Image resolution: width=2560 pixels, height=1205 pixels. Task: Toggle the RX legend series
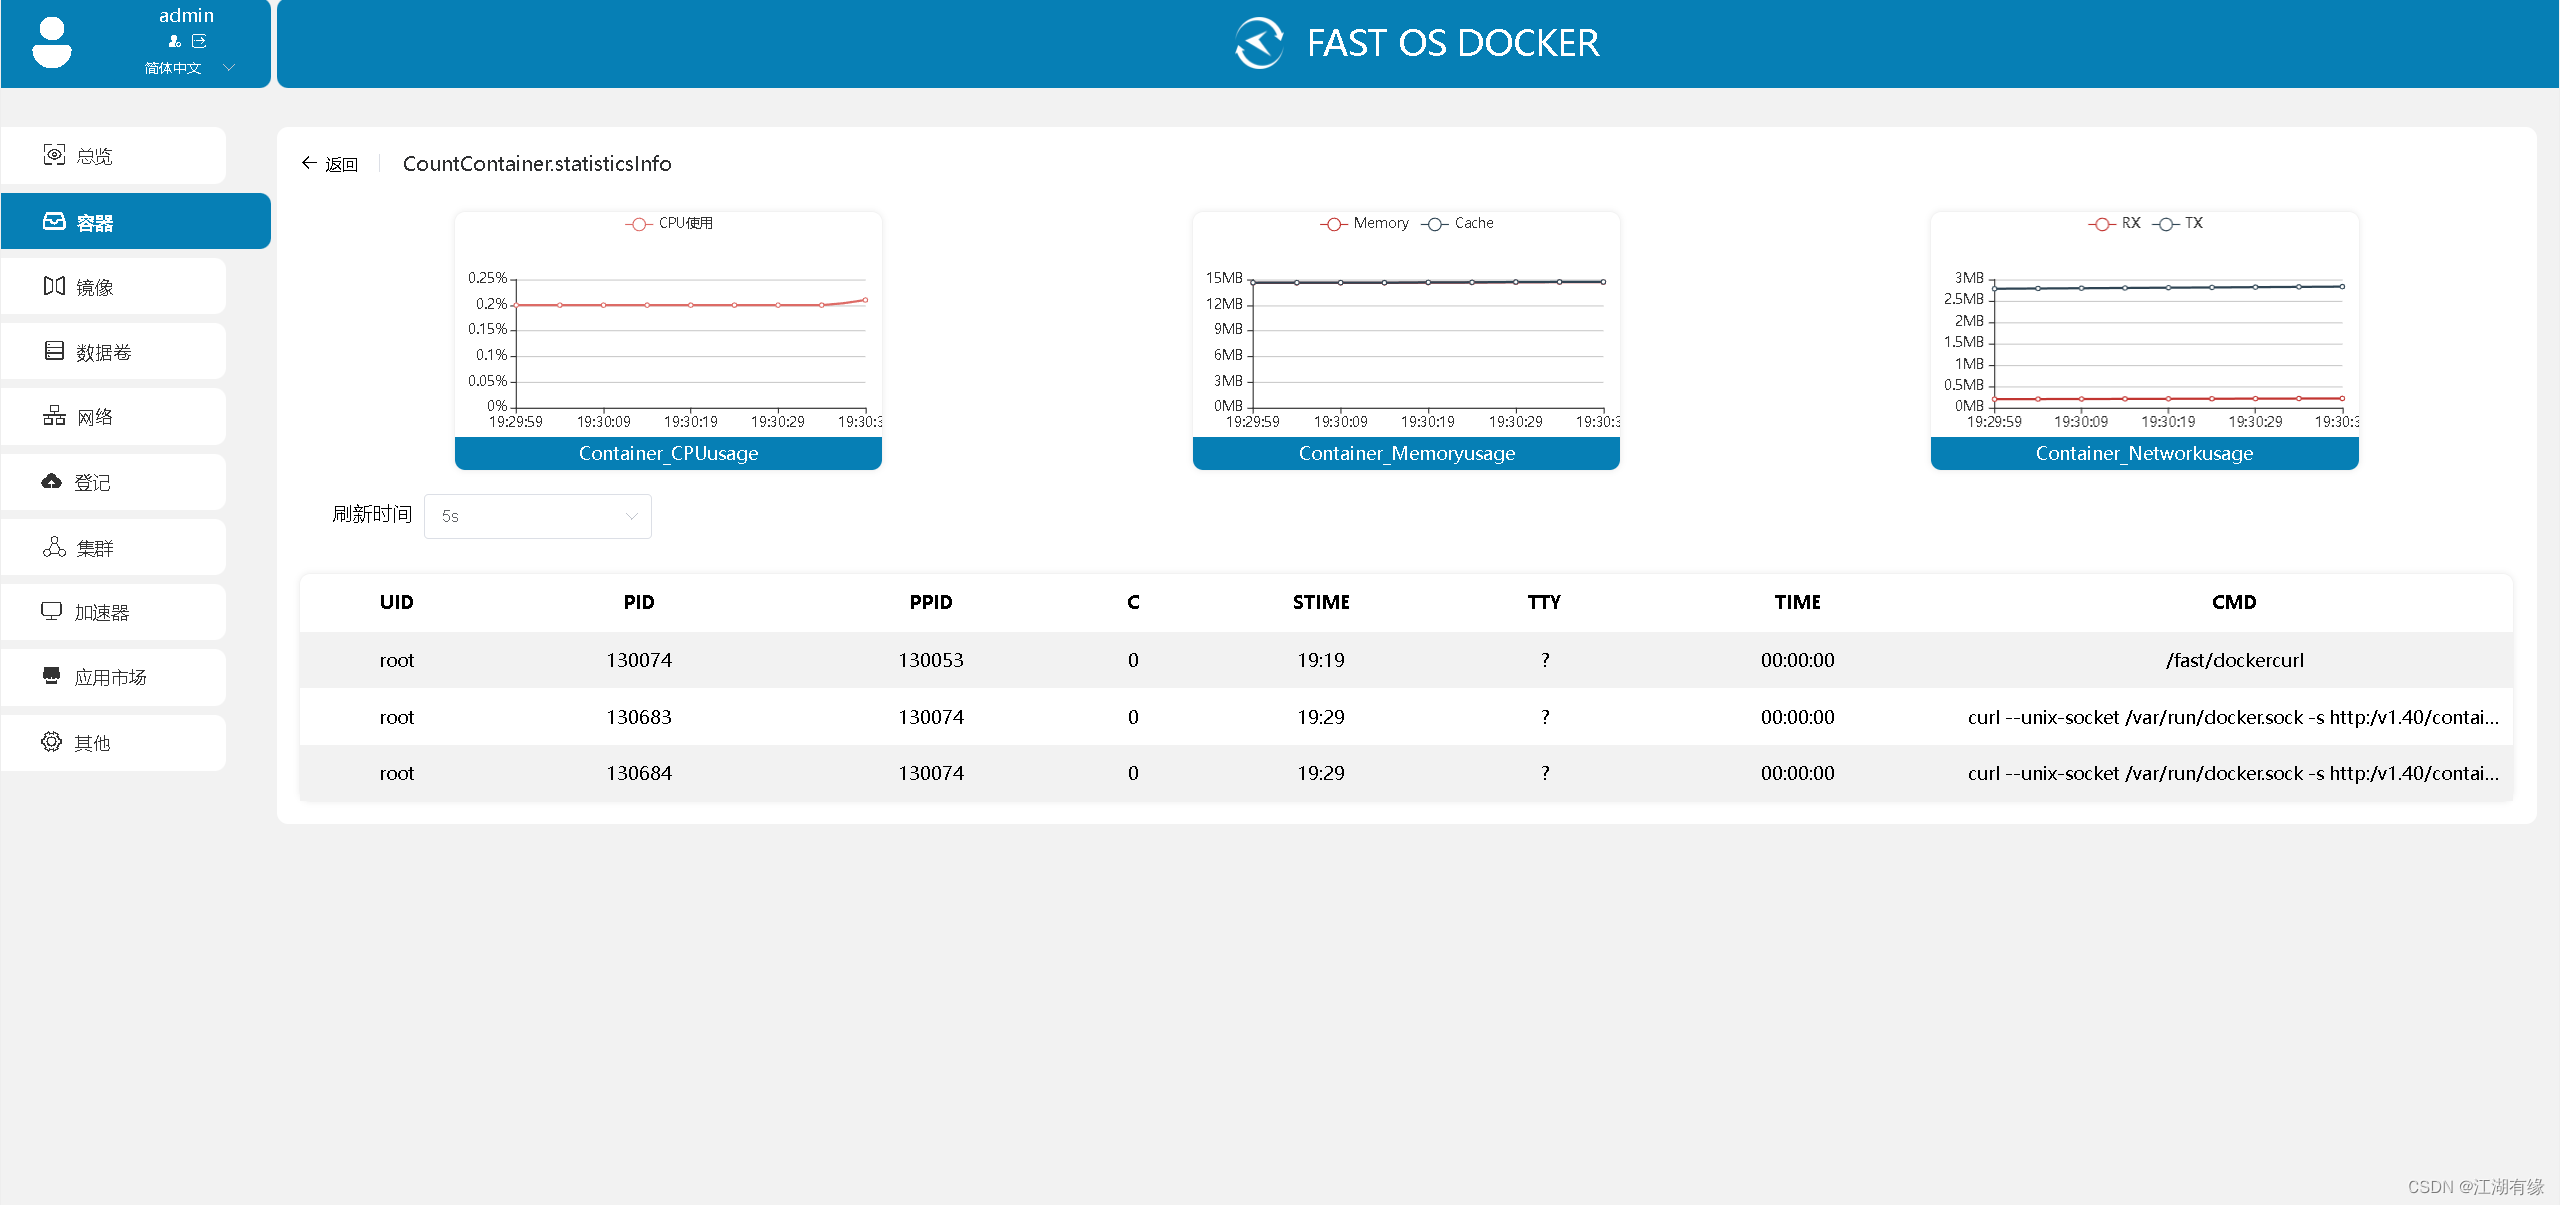pos(2114,223)
